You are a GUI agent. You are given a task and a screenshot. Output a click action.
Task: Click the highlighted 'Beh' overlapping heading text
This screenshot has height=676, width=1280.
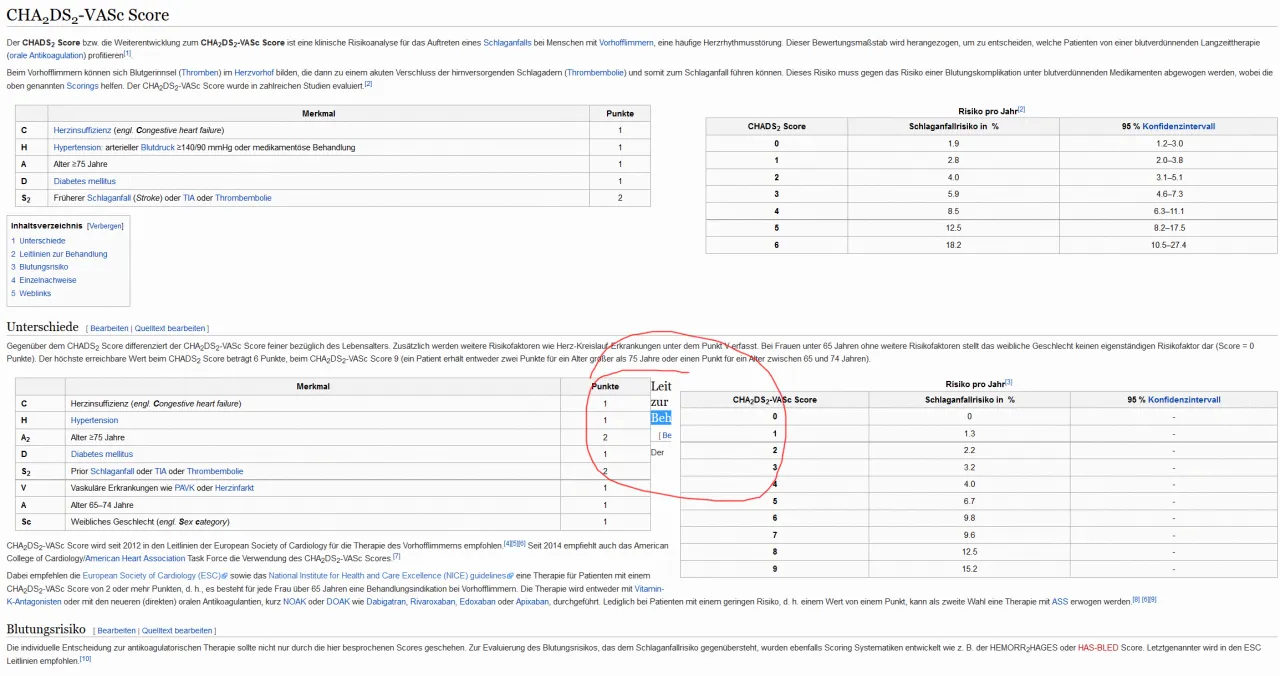pyautogui.click(x=661, y=418)
